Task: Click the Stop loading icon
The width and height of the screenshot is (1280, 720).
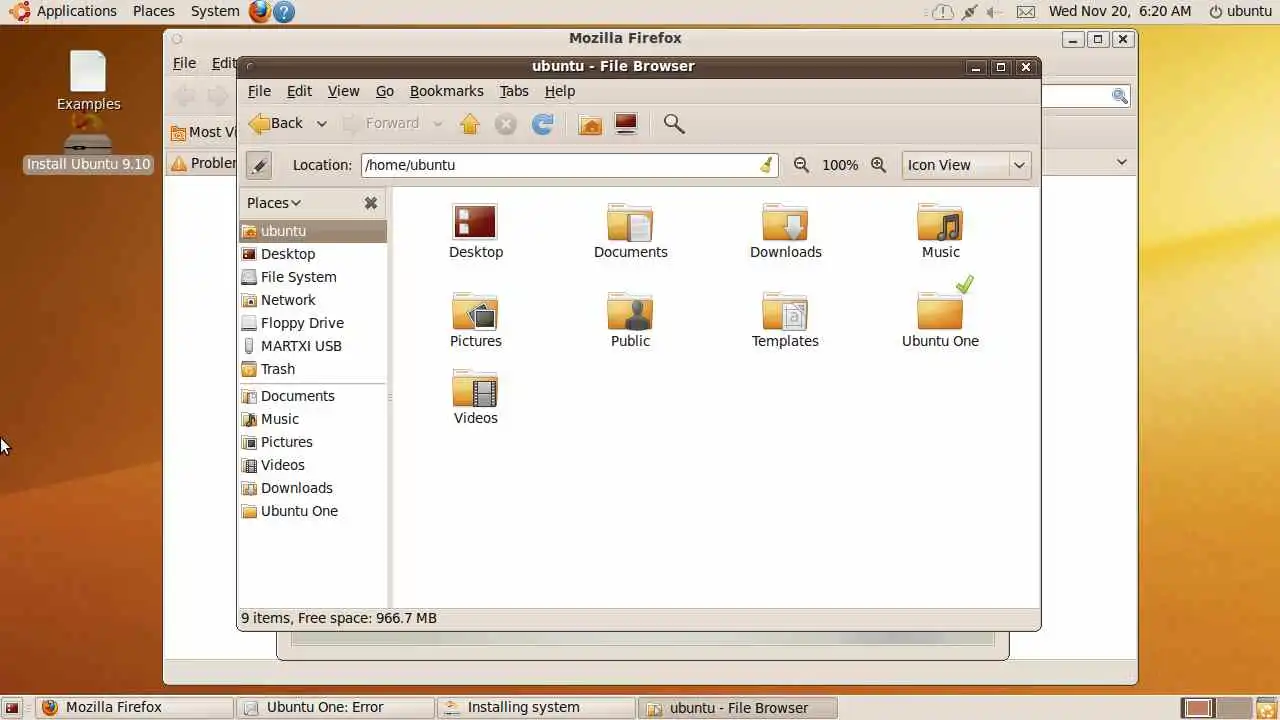Action: click(x=506, y=124)
